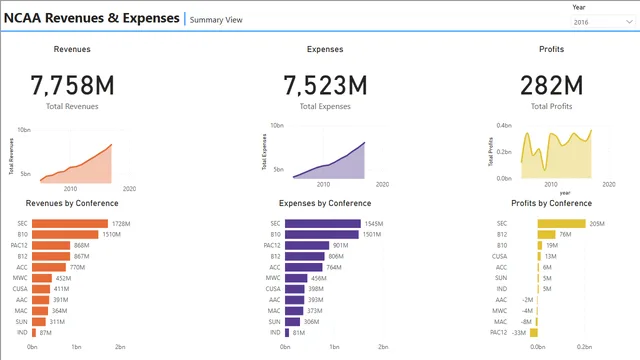
Task: Click the B10 bar in Revenues by Conference
Action: [65, 234]
